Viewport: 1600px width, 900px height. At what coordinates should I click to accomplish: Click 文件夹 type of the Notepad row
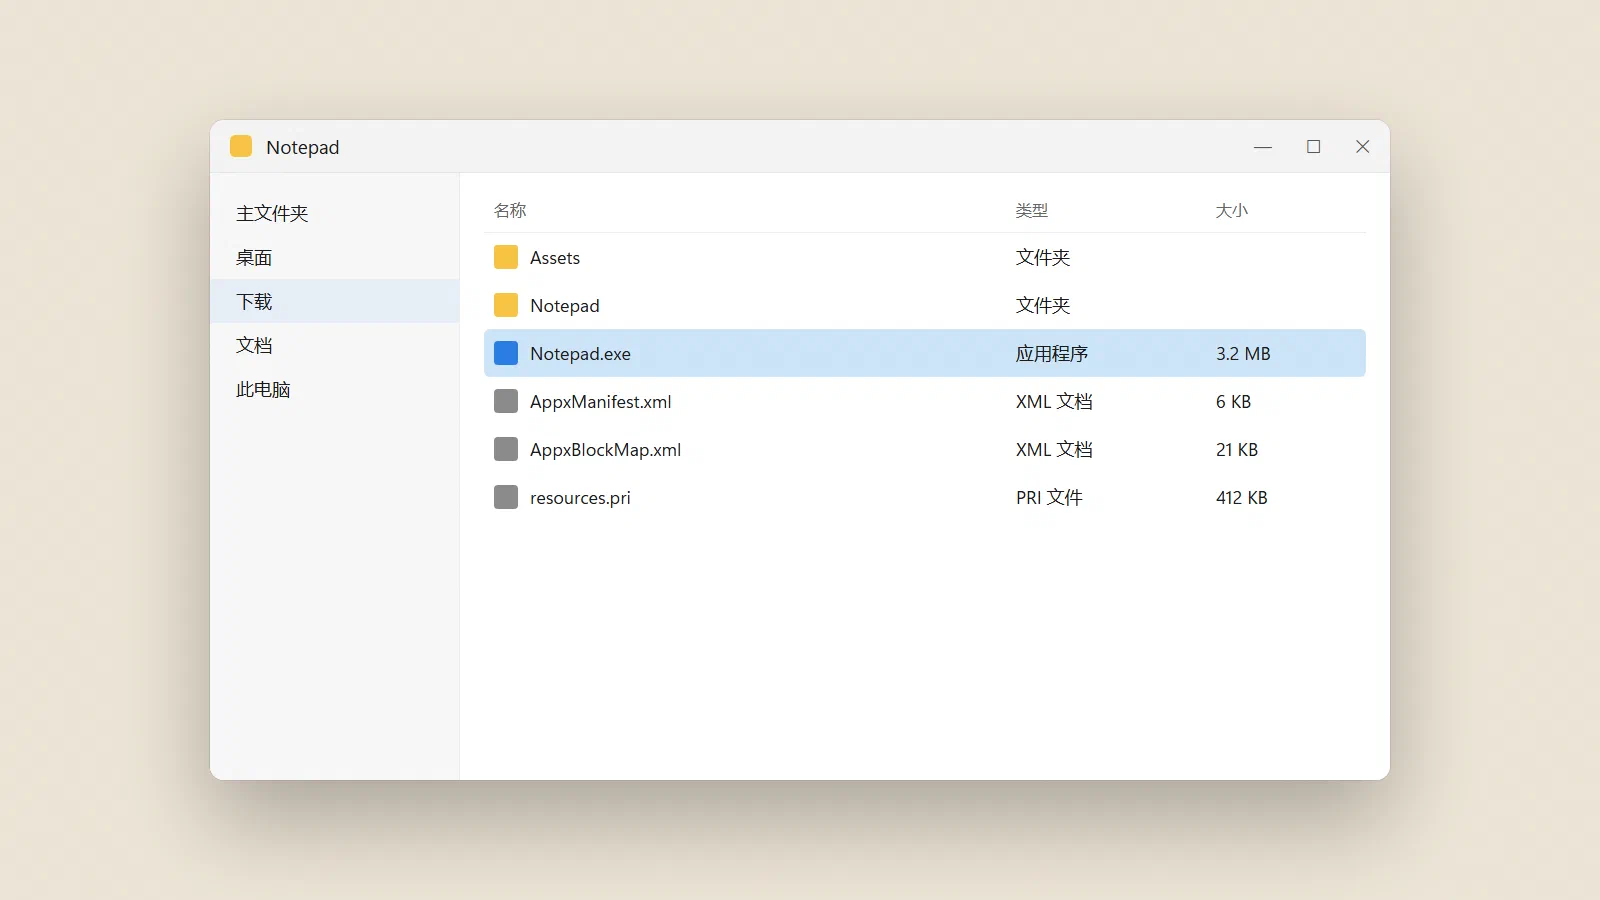(x=1043, y=305)
